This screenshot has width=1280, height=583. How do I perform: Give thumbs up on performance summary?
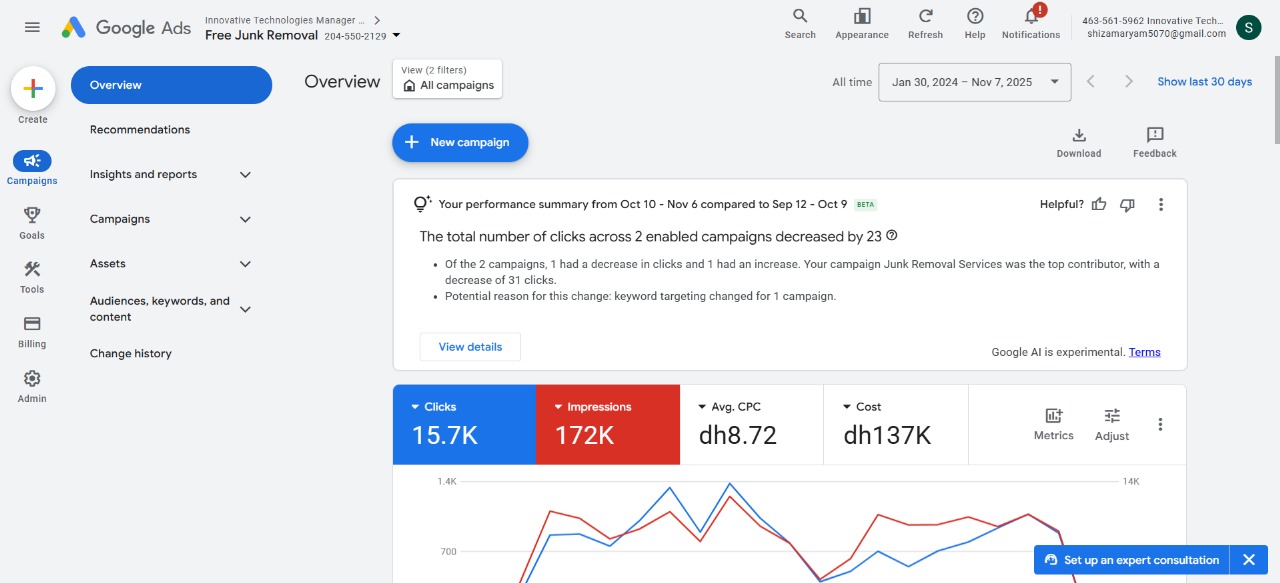click(1099, 204)
